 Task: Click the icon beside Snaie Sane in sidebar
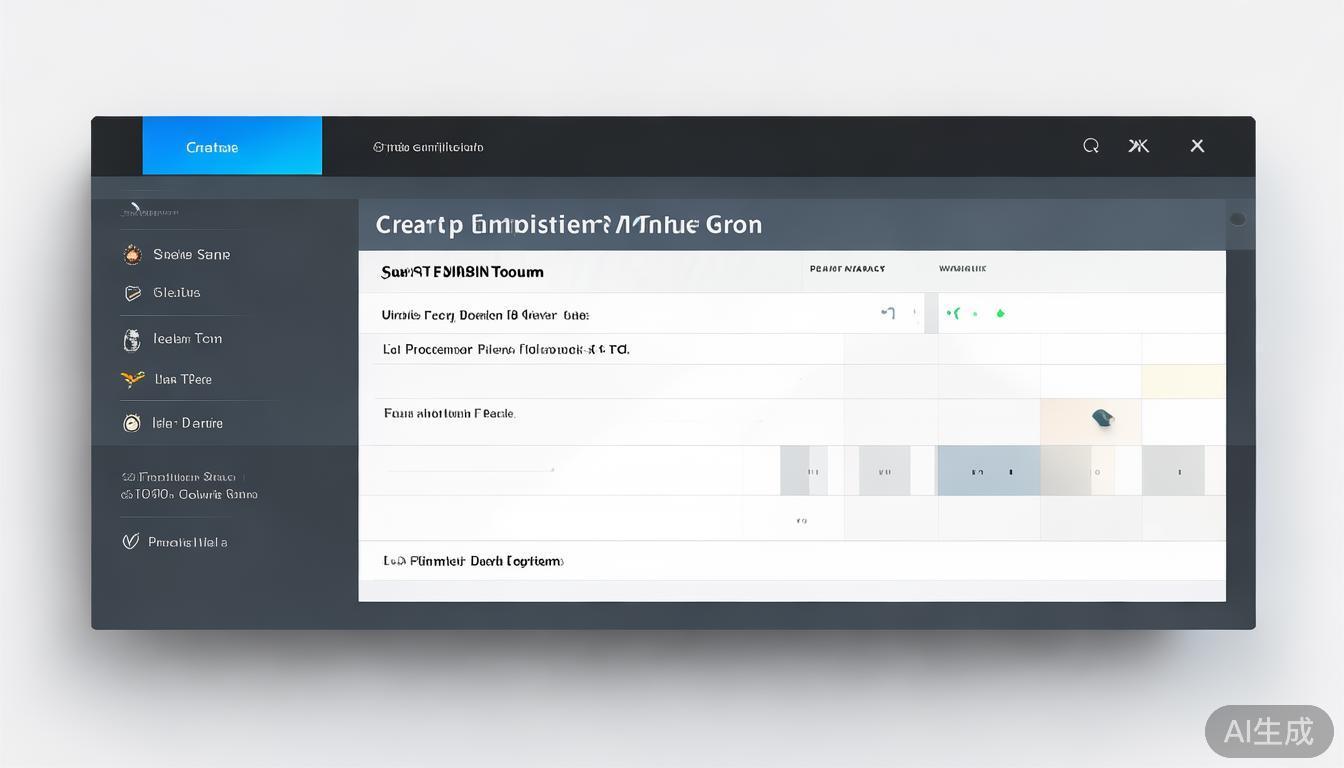coord(132,255)
